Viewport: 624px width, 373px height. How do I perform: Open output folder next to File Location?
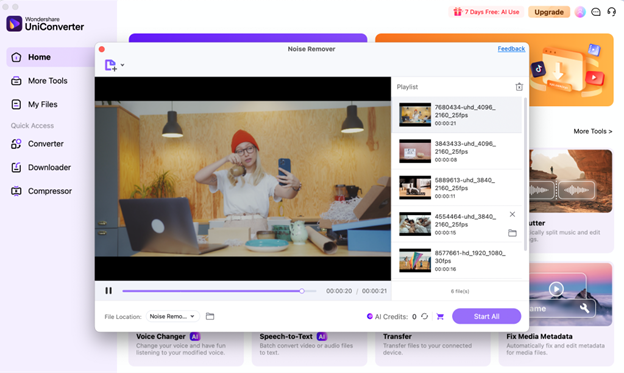click(x=210, y=316)
